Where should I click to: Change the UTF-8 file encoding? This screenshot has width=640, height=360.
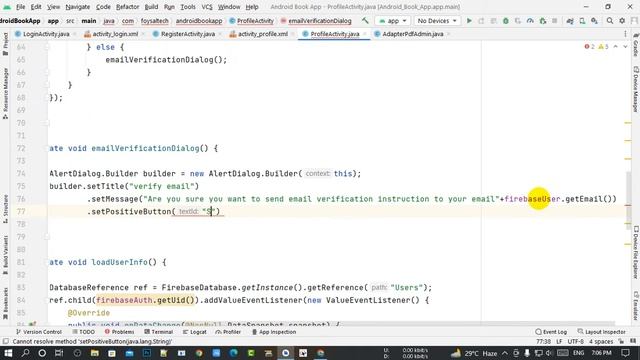[576, 341]
